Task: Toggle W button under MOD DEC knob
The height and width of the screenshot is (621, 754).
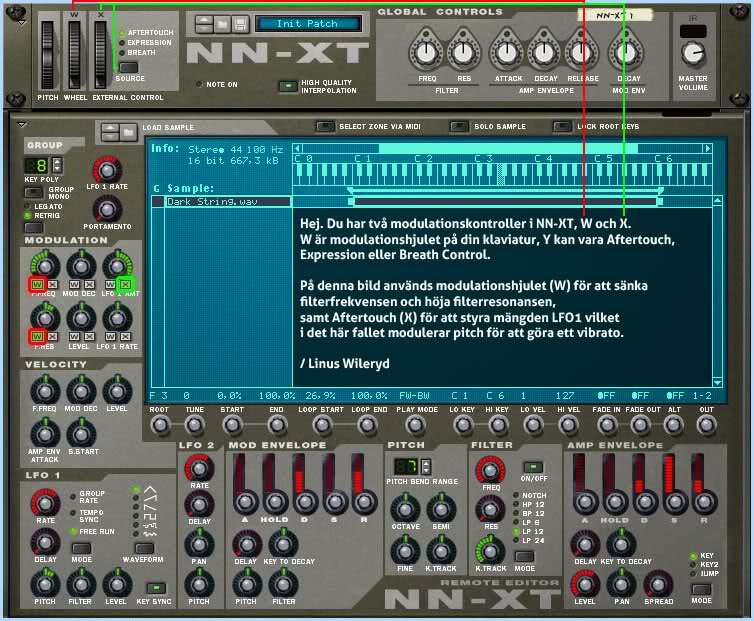Action: click(74, 284)
